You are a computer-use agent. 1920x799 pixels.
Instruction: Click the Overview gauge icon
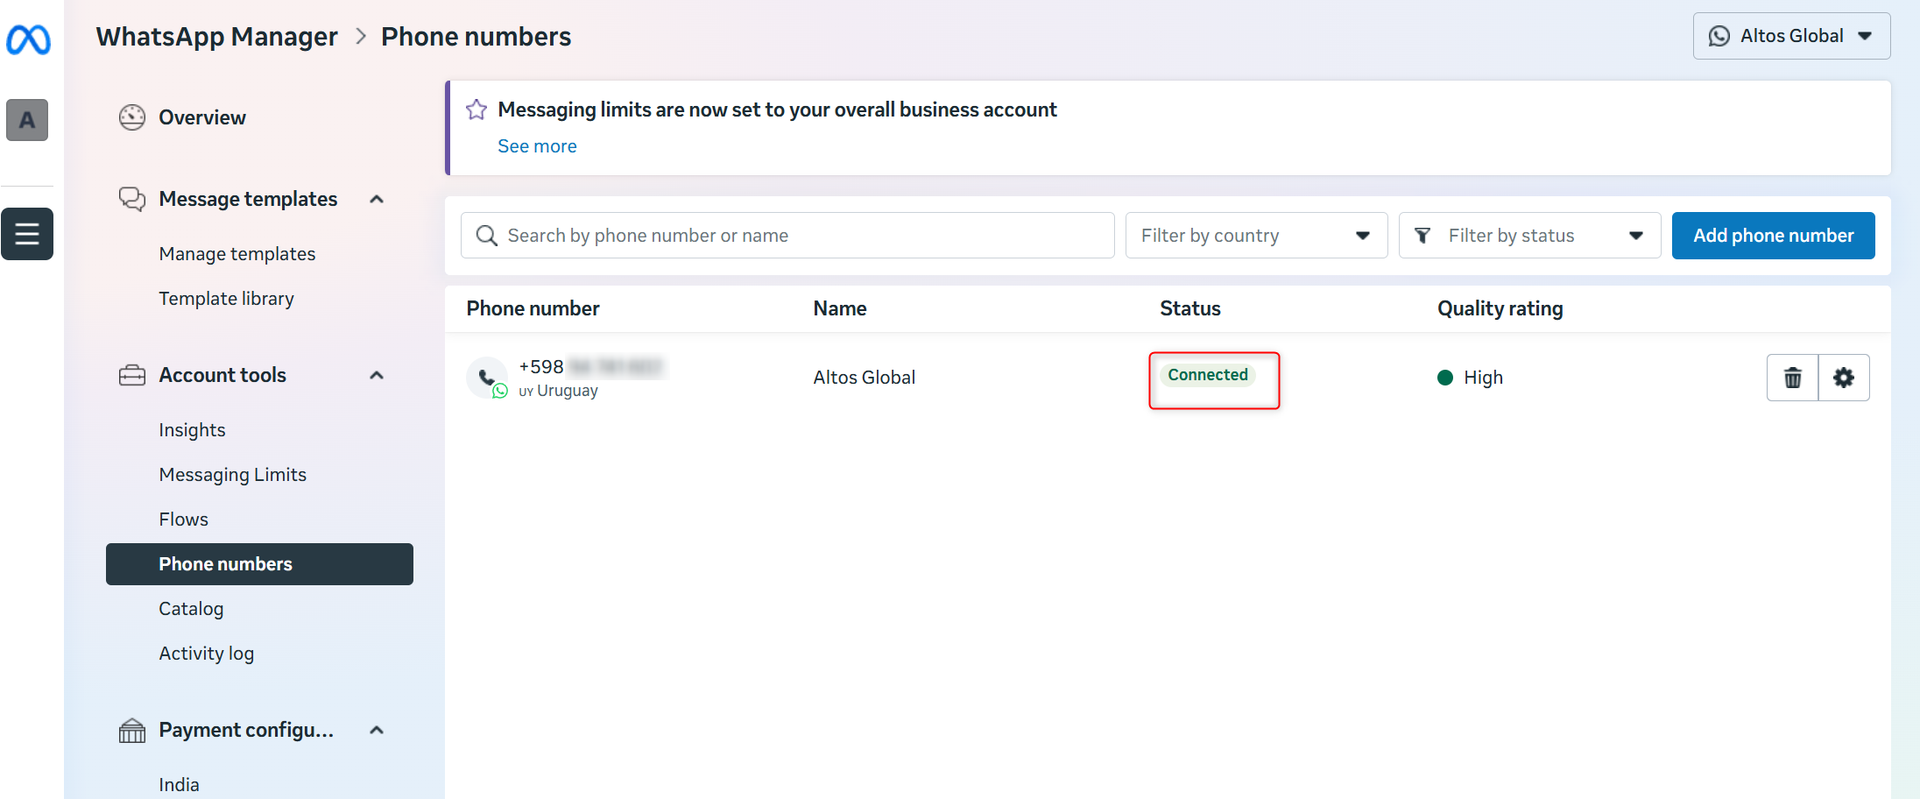pyautogui.click(x=132, y=118)
